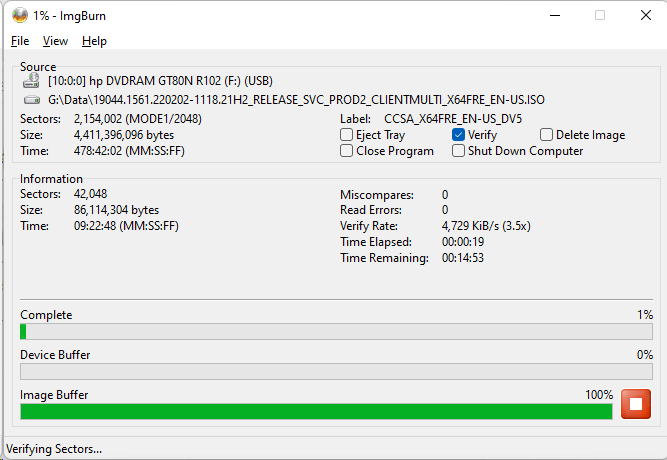Click the Verifying Sectors status bar
The image size is (667, 460).
tap(55, 449)
